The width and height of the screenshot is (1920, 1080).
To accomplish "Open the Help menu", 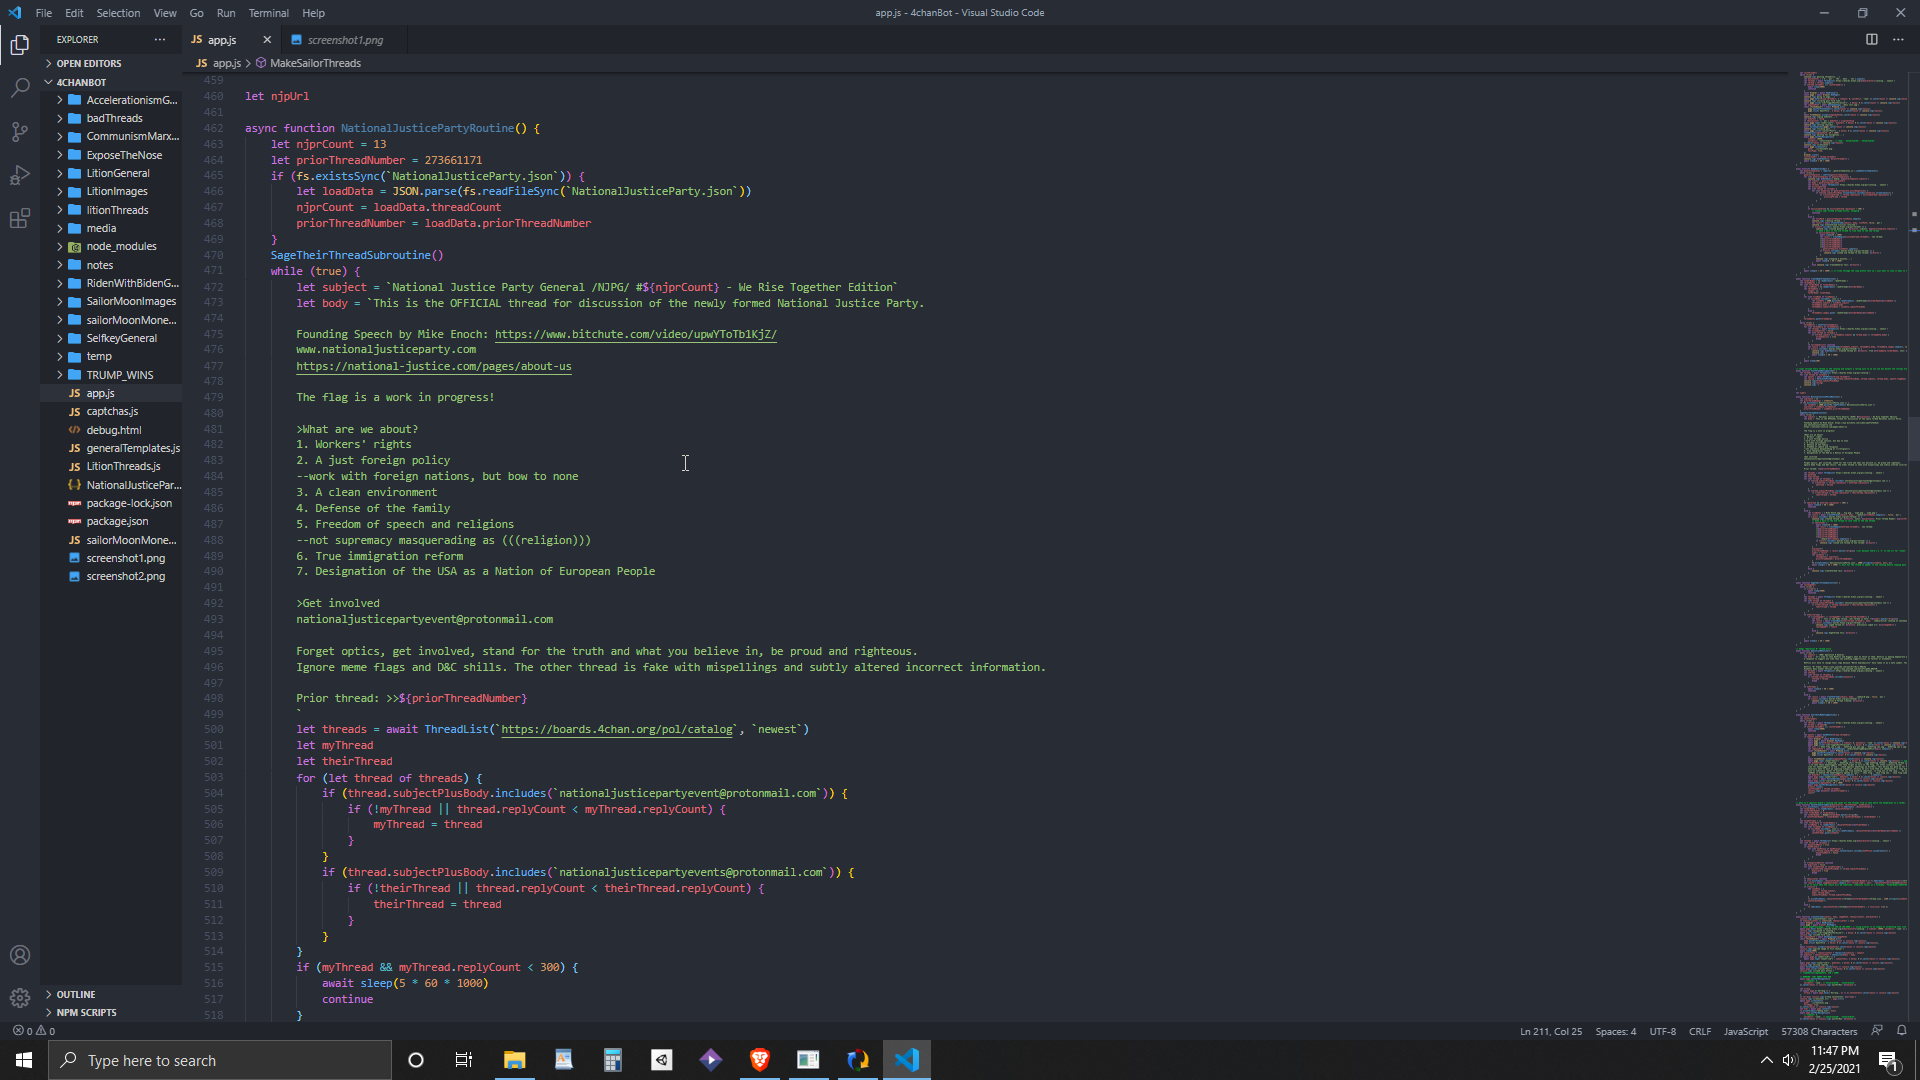I will tap(313, 13).
